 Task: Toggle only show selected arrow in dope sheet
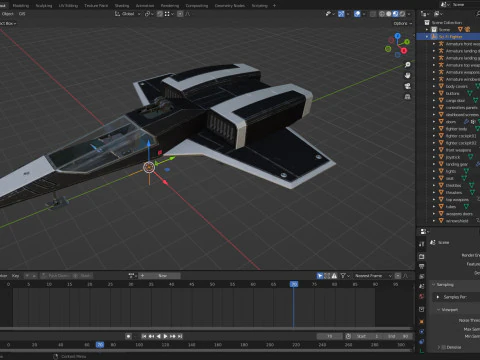[320, 276]
